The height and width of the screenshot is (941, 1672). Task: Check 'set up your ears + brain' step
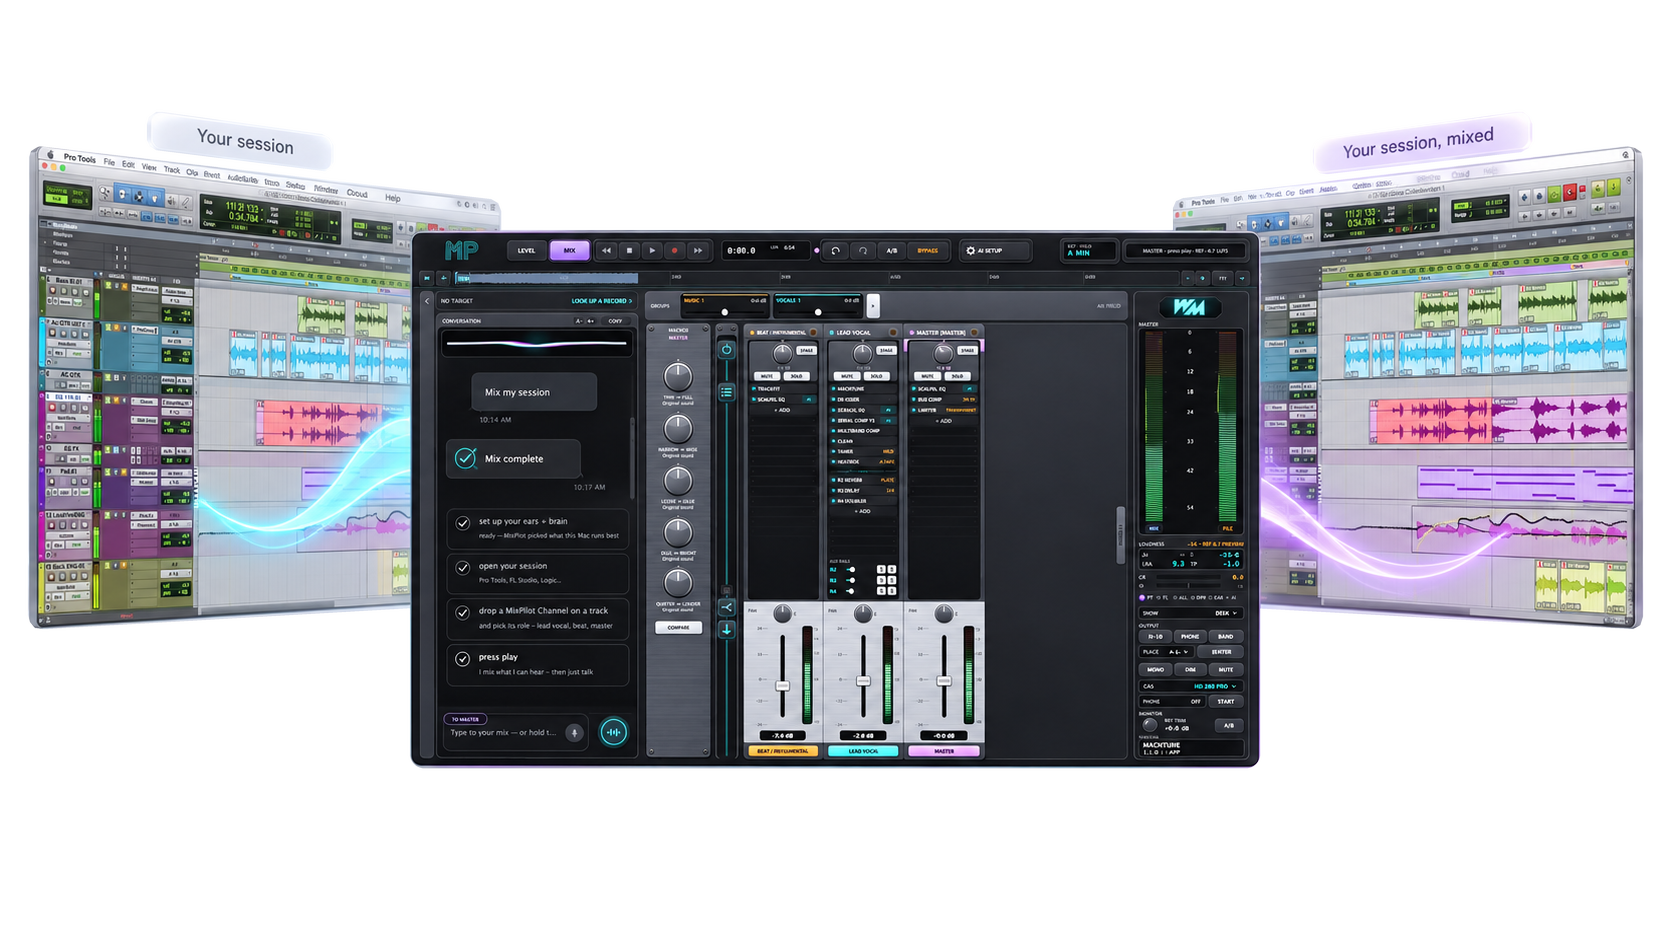point(463,523)
